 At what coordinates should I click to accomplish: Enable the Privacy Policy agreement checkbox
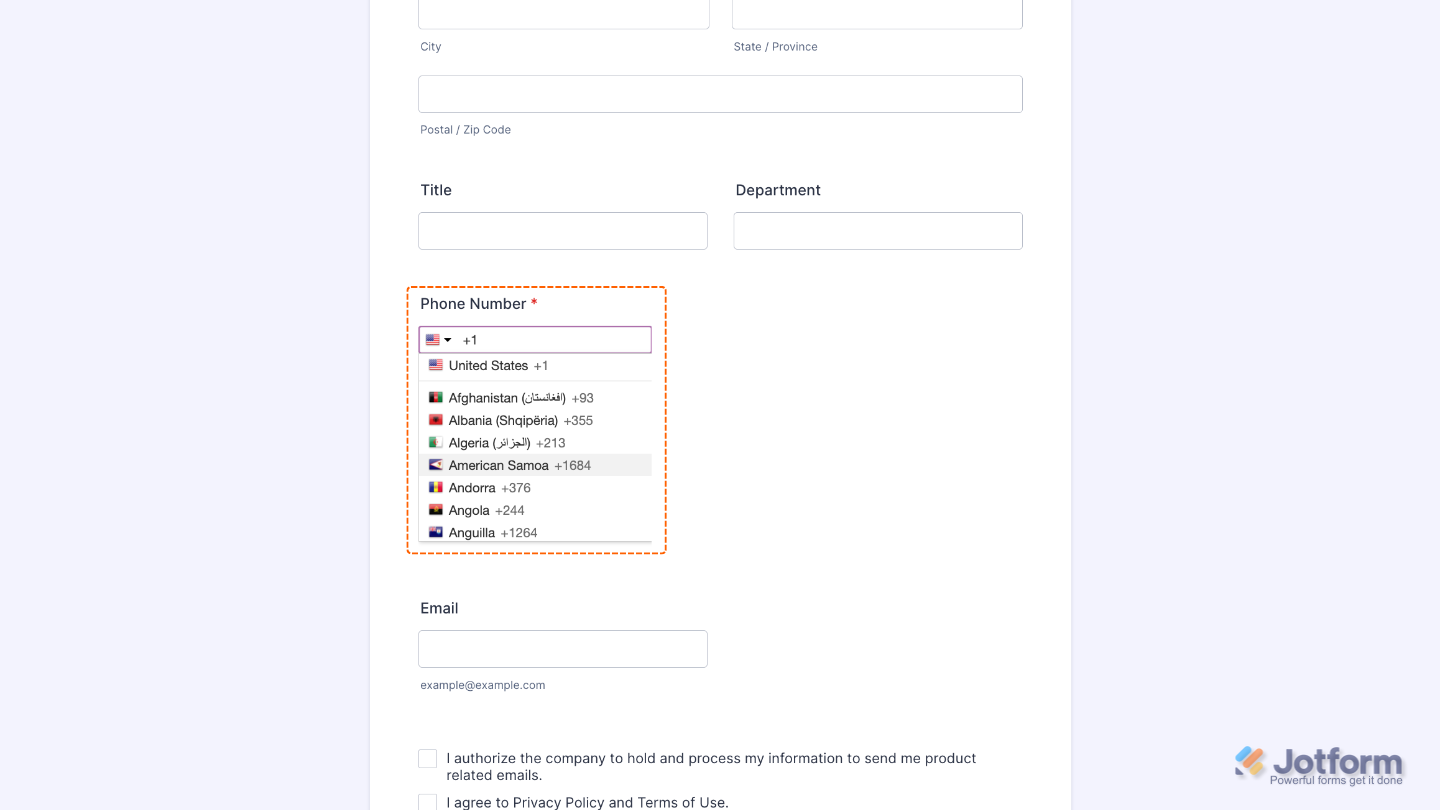pyautogui.click(x=427, y=802)
